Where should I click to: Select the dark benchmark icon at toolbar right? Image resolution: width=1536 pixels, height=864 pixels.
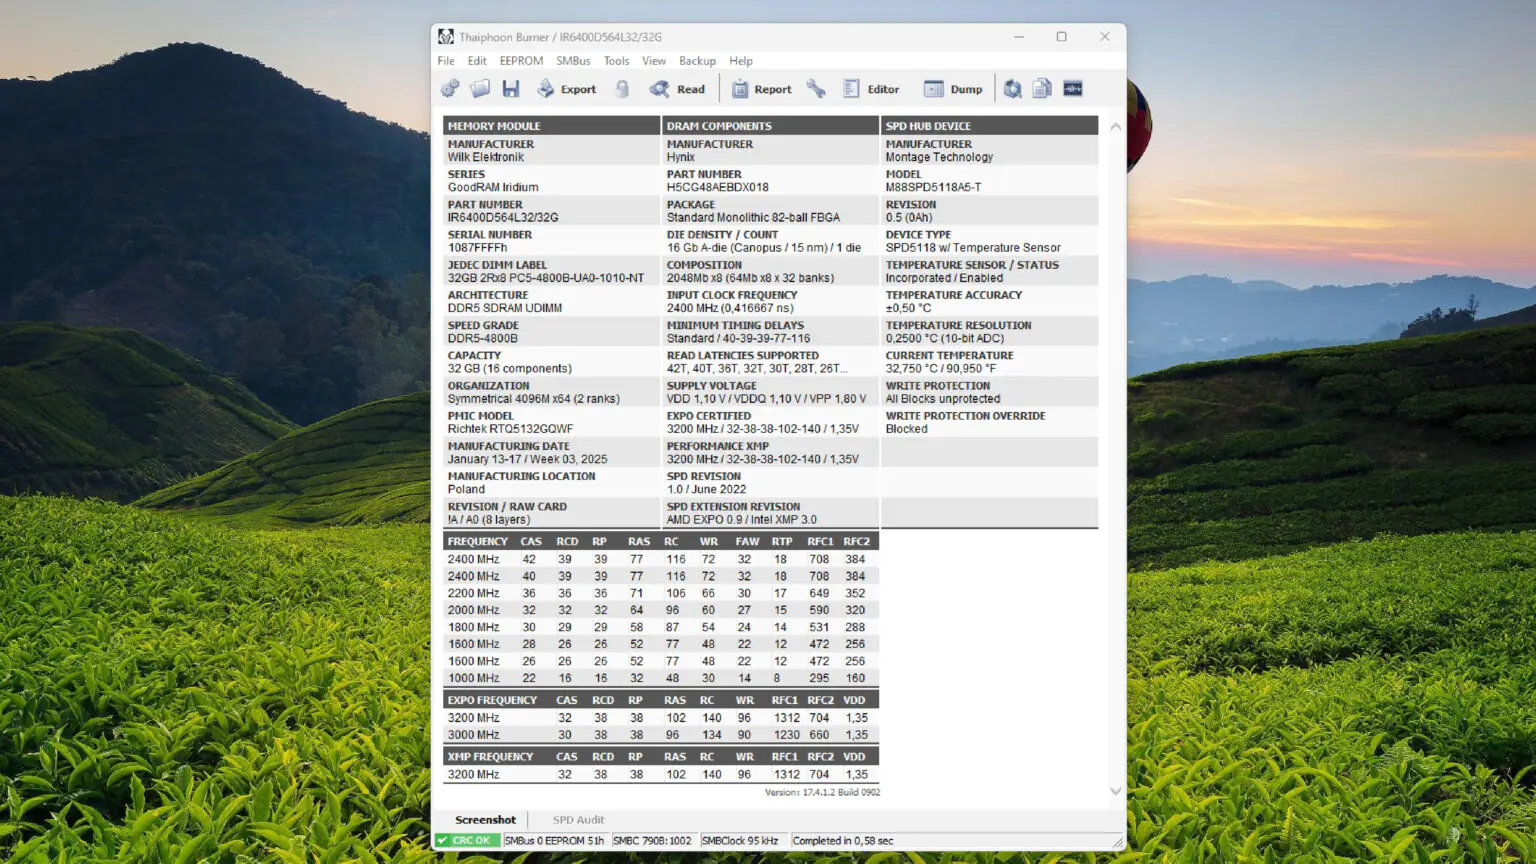tap(1072, 88)
